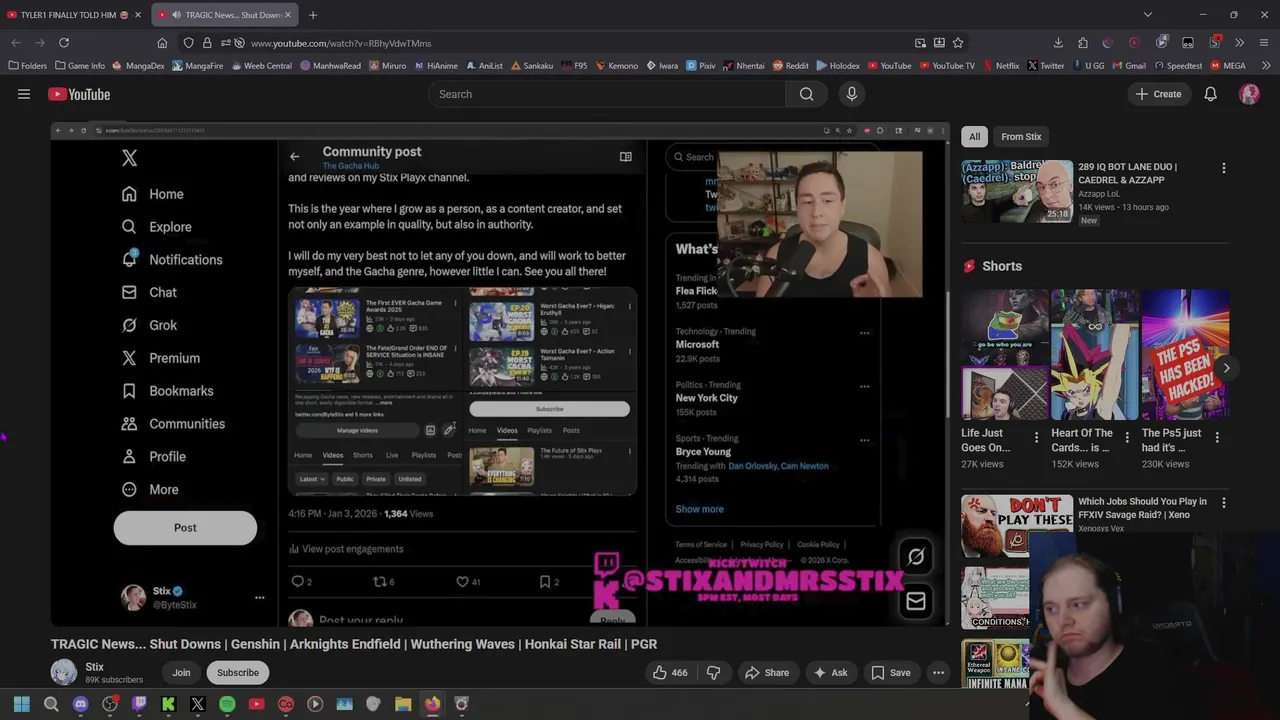Open the Windows Start menu
The image size is (1280, 720).
coord(22,704)
